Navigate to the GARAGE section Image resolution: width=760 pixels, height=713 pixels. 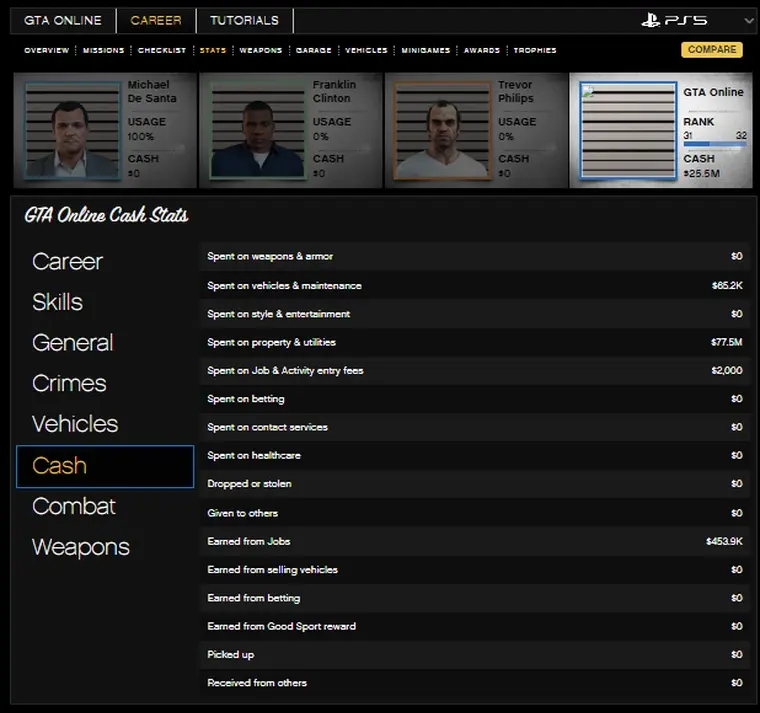click(x=313, y=50)
